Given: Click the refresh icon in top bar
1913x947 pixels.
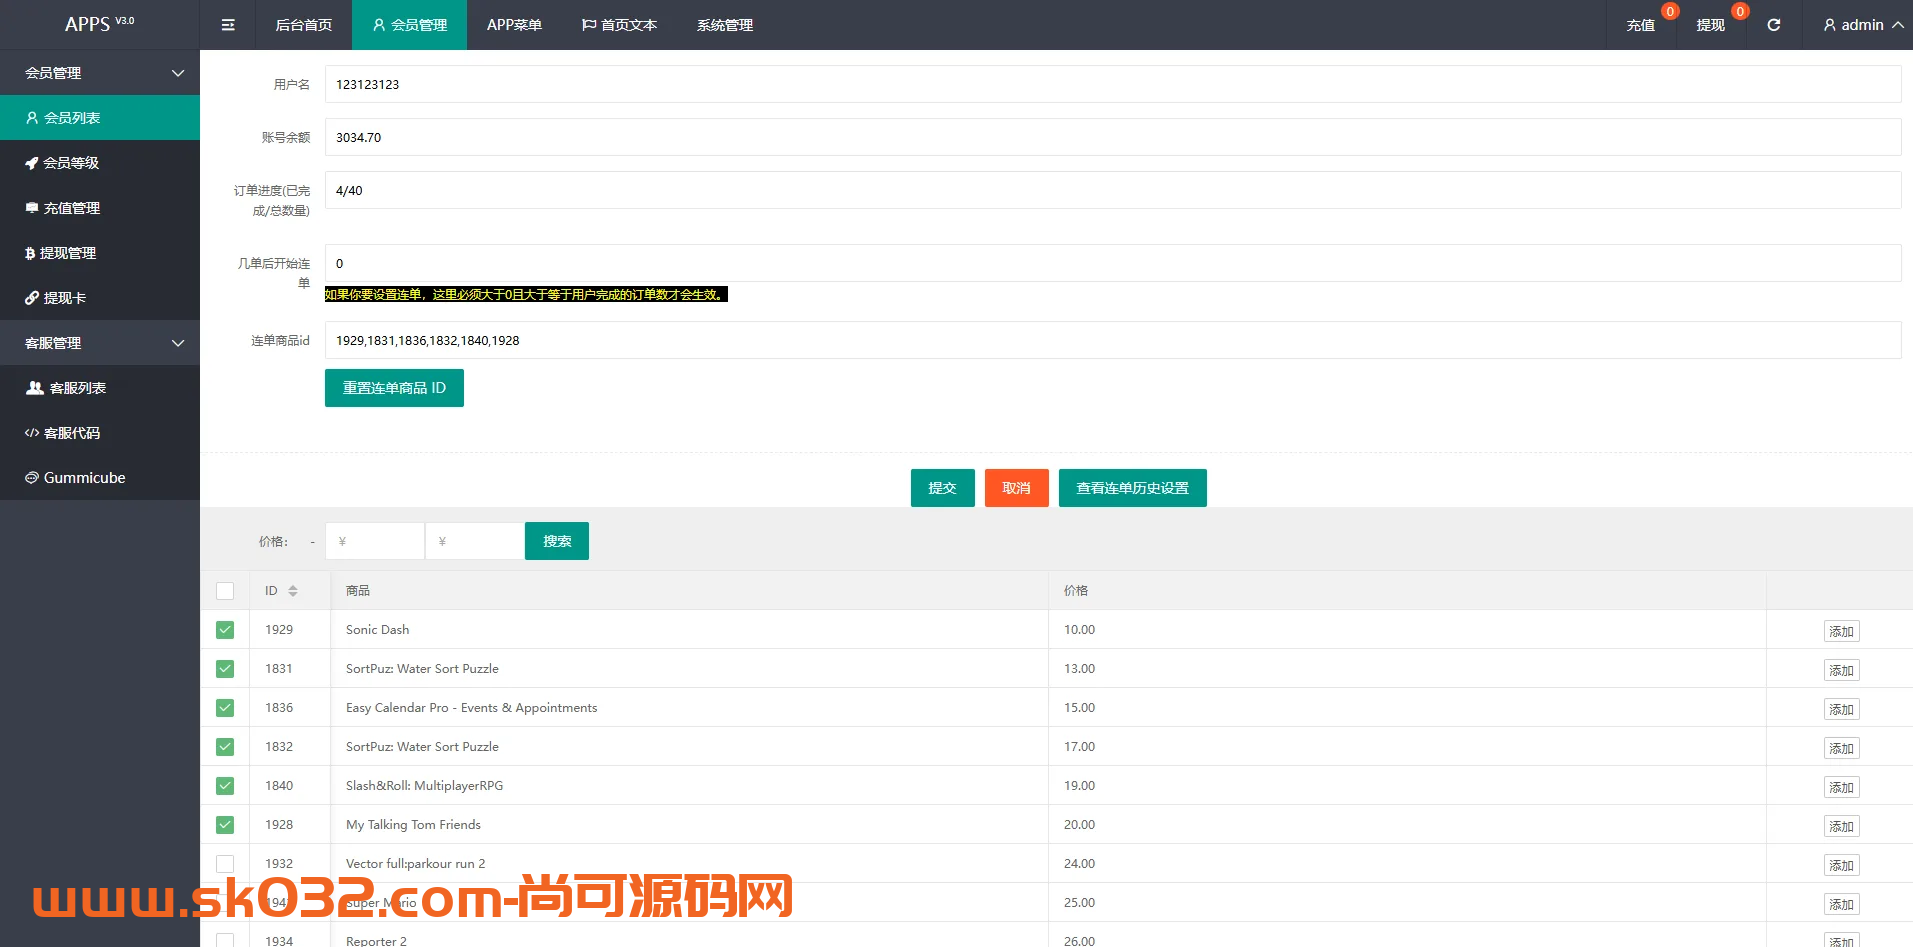Looking at the screenshot, I should pyautogui.click(x=1773, y=24).
